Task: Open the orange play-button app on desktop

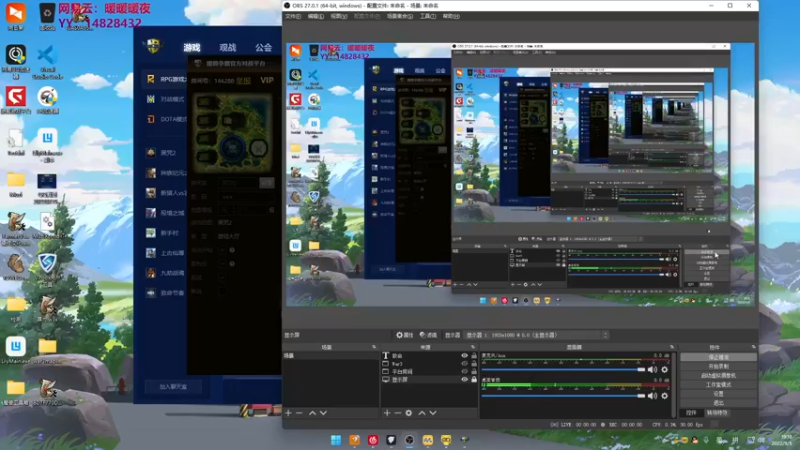Action: coord(15,17)
